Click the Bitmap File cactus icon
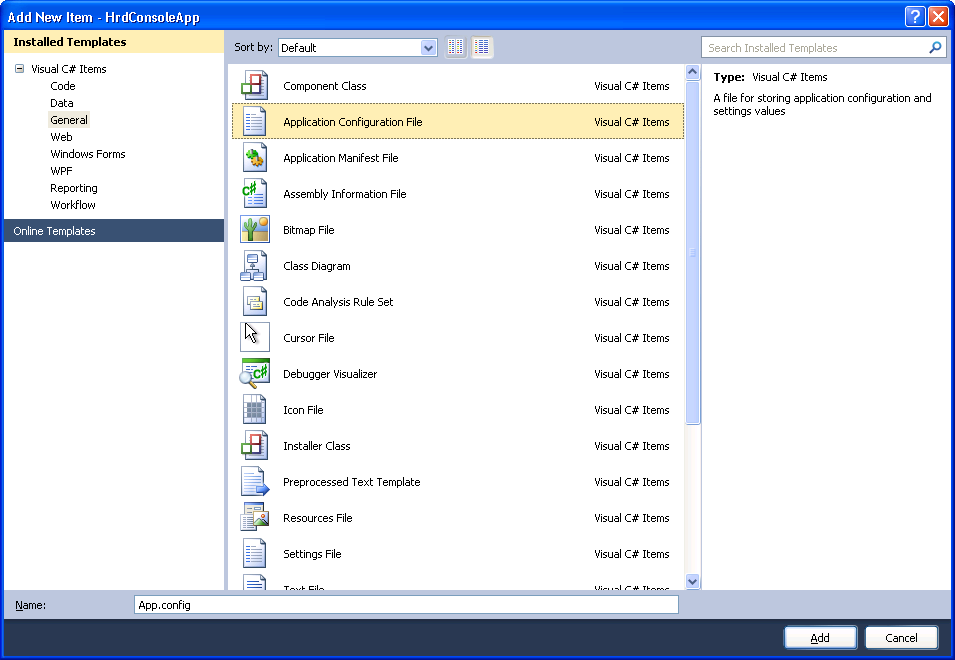 (x=255, y=230)
